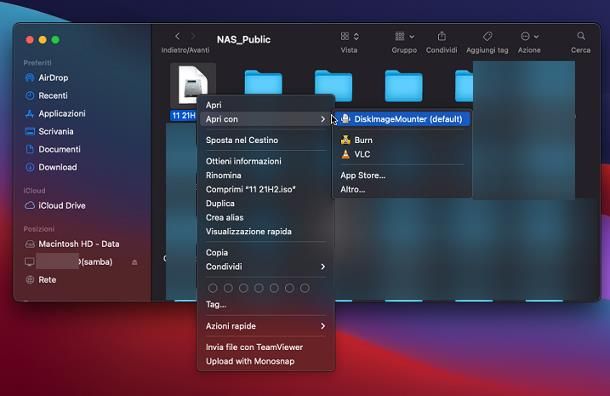Open with DiskImageMounter (default)
610x396 pixels.
tap(402, 119)
